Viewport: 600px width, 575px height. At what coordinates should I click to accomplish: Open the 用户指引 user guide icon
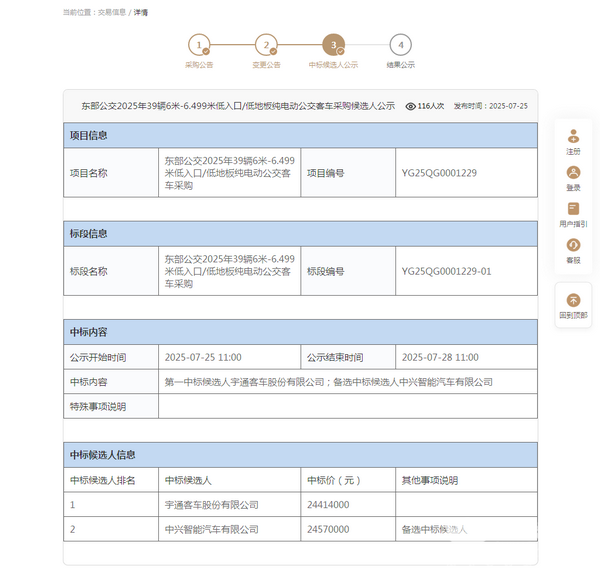[573, 208]
